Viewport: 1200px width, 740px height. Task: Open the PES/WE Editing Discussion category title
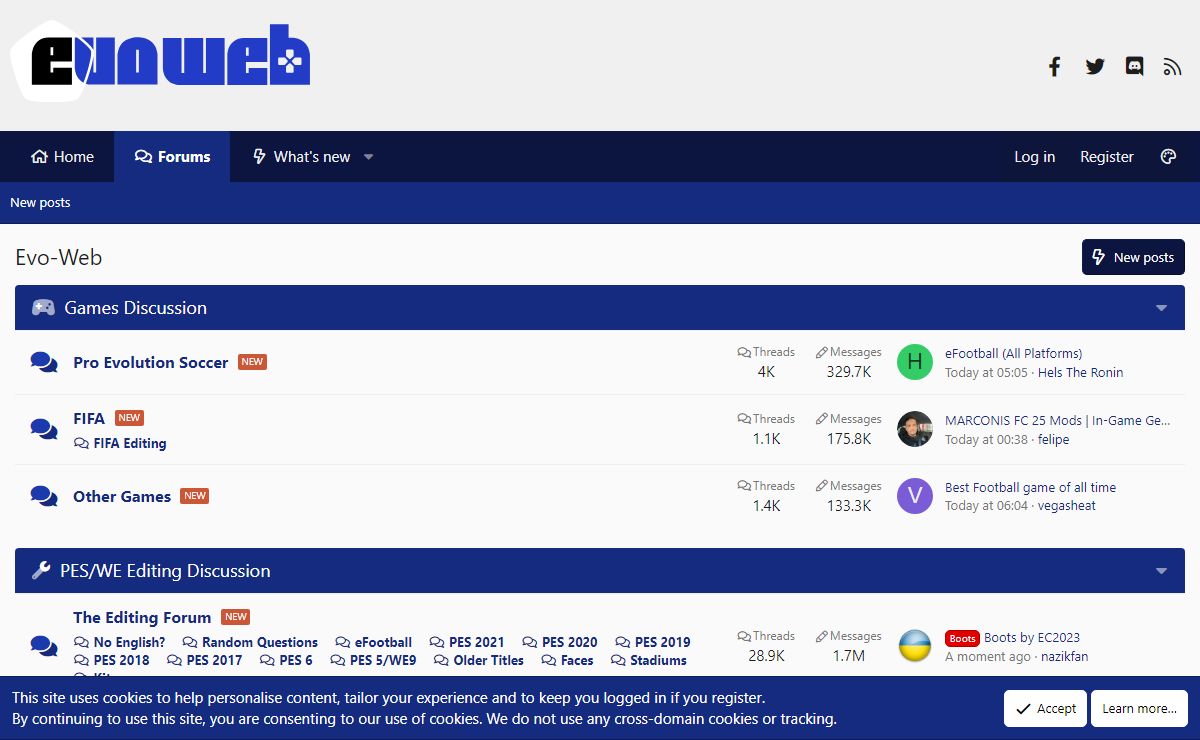pyautogui.click(x=165, y=571)
